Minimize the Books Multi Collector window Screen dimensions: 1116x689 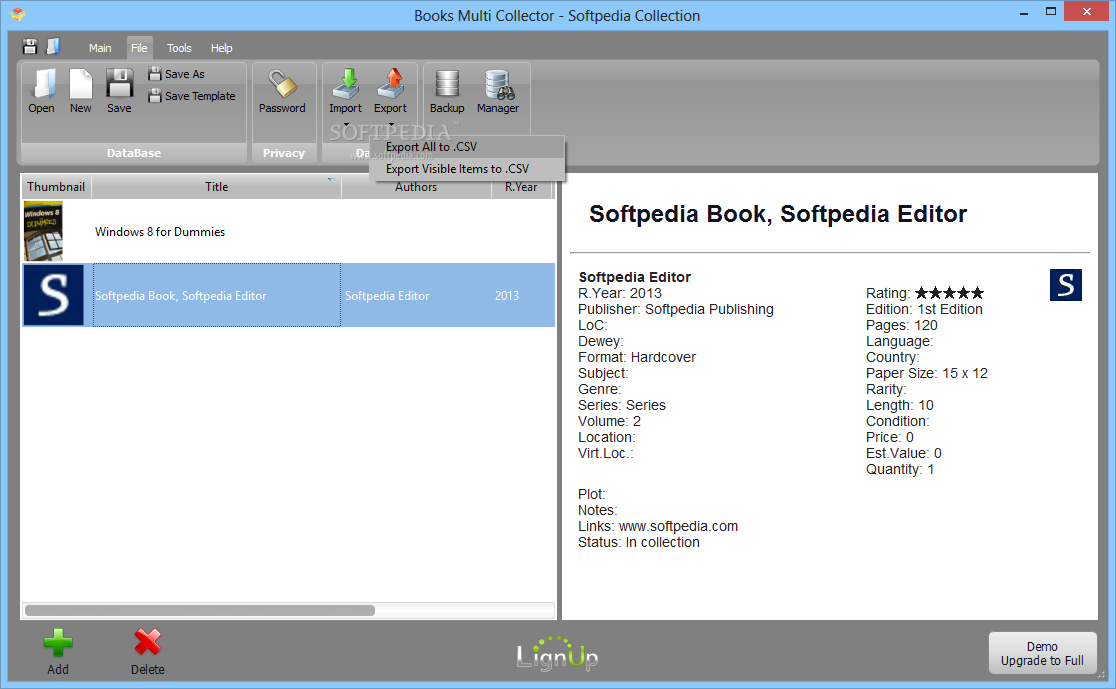tap(1023, 12)
